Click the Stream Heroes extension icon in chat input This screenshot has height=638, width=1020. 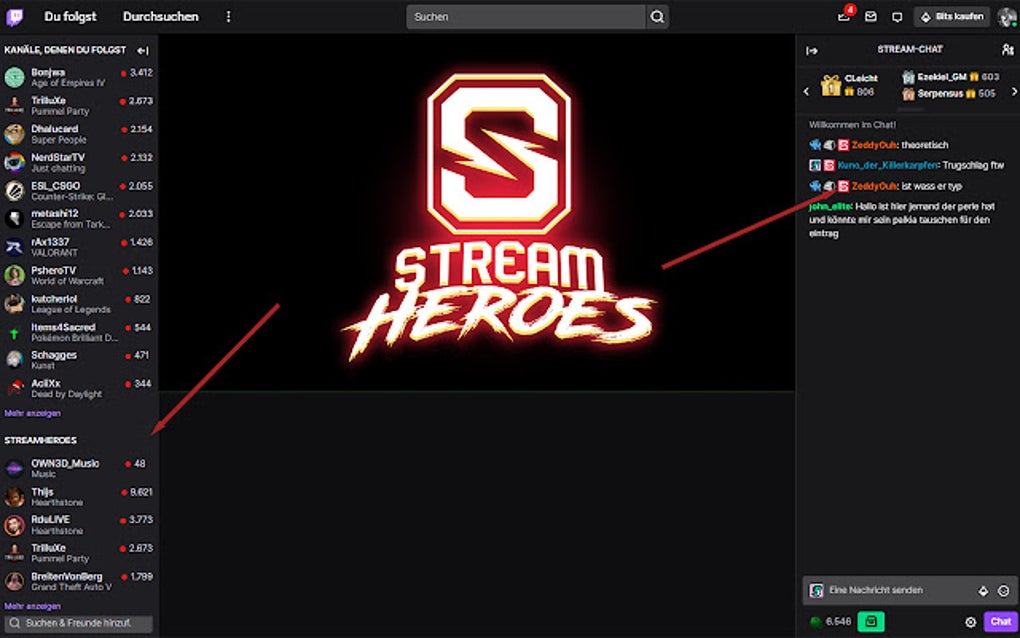coord(816,590)
